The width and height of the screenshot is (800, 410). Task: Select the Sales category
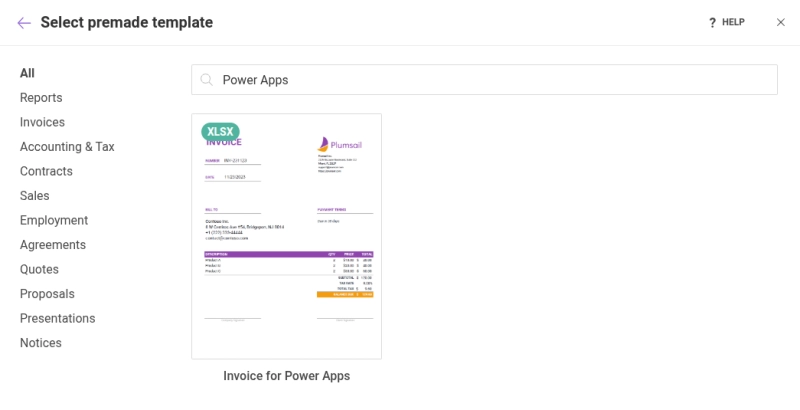tap(35, 196)
